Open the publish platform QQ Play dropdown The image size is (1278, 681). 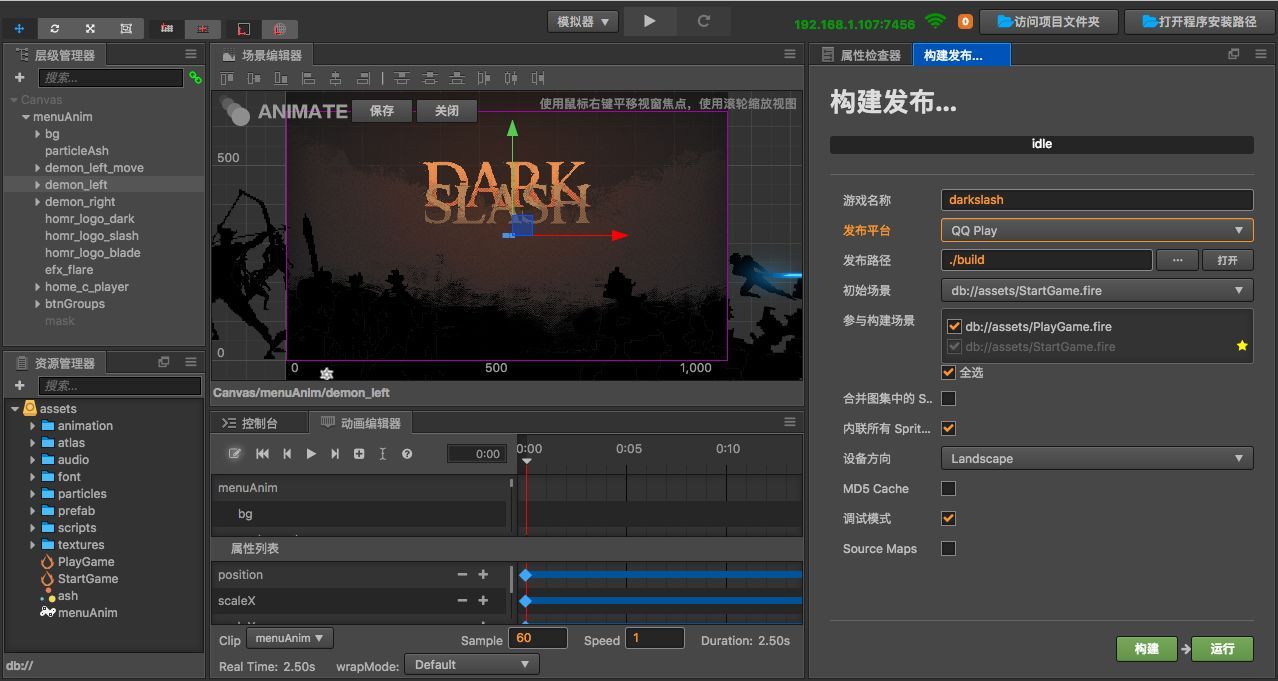[x=1096, y=230]
